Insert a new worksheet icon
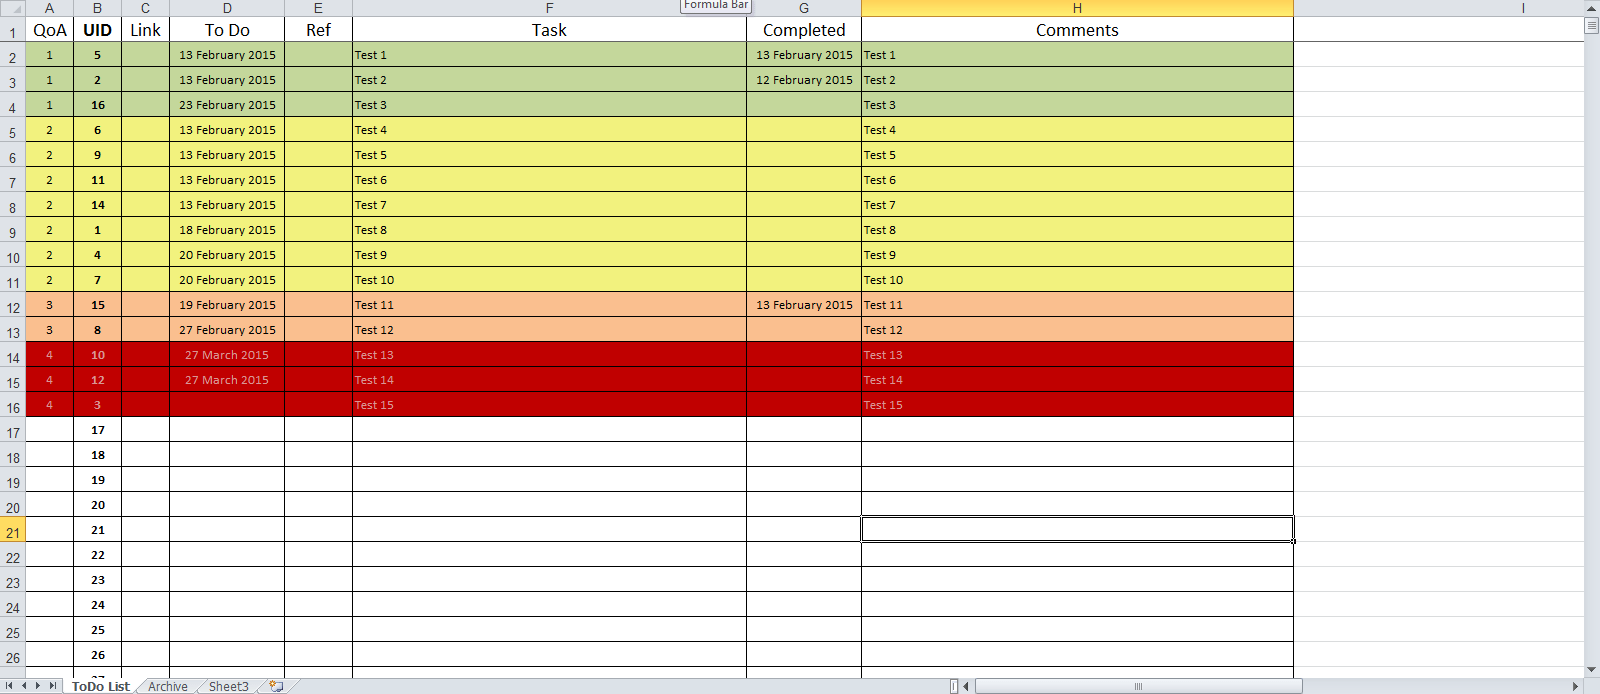The image size is (1600, 694). pyautogui.click(x=276, y=686)
